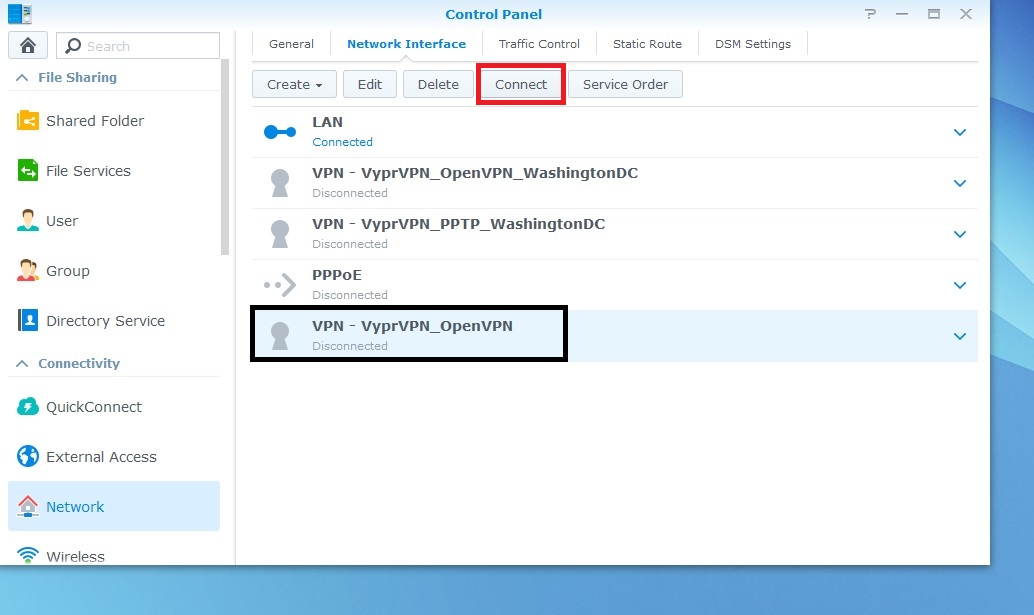Click the Network house icon
1034x615 pixels.
click(27, 506)
